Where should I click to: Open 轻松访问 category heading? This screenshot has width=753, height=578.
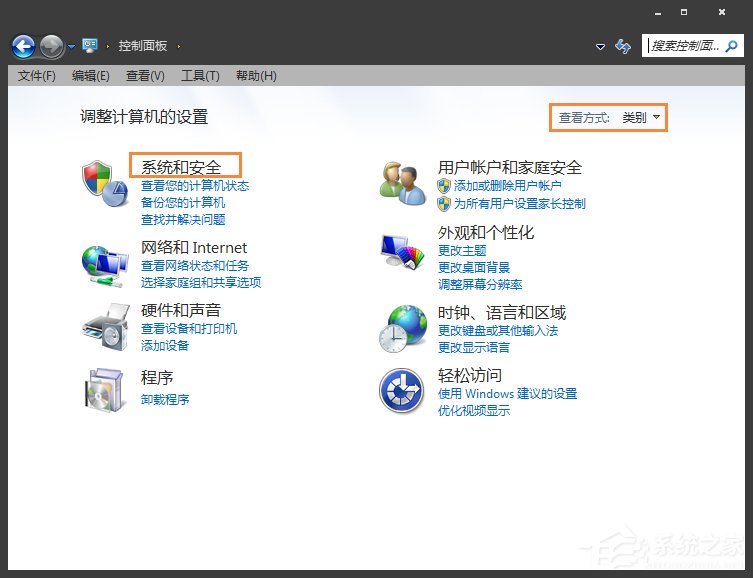(470, 375)
